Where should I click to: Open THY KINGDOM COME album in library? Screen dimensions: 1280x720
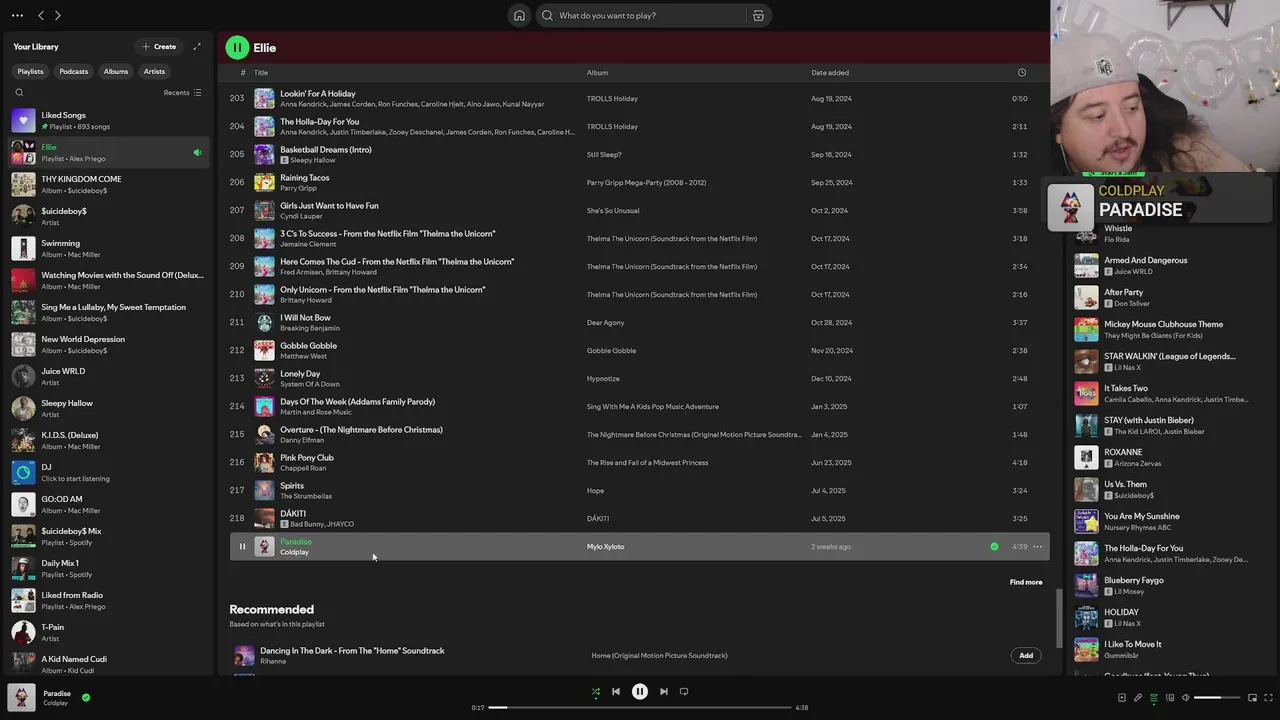[x=108, y=184]
